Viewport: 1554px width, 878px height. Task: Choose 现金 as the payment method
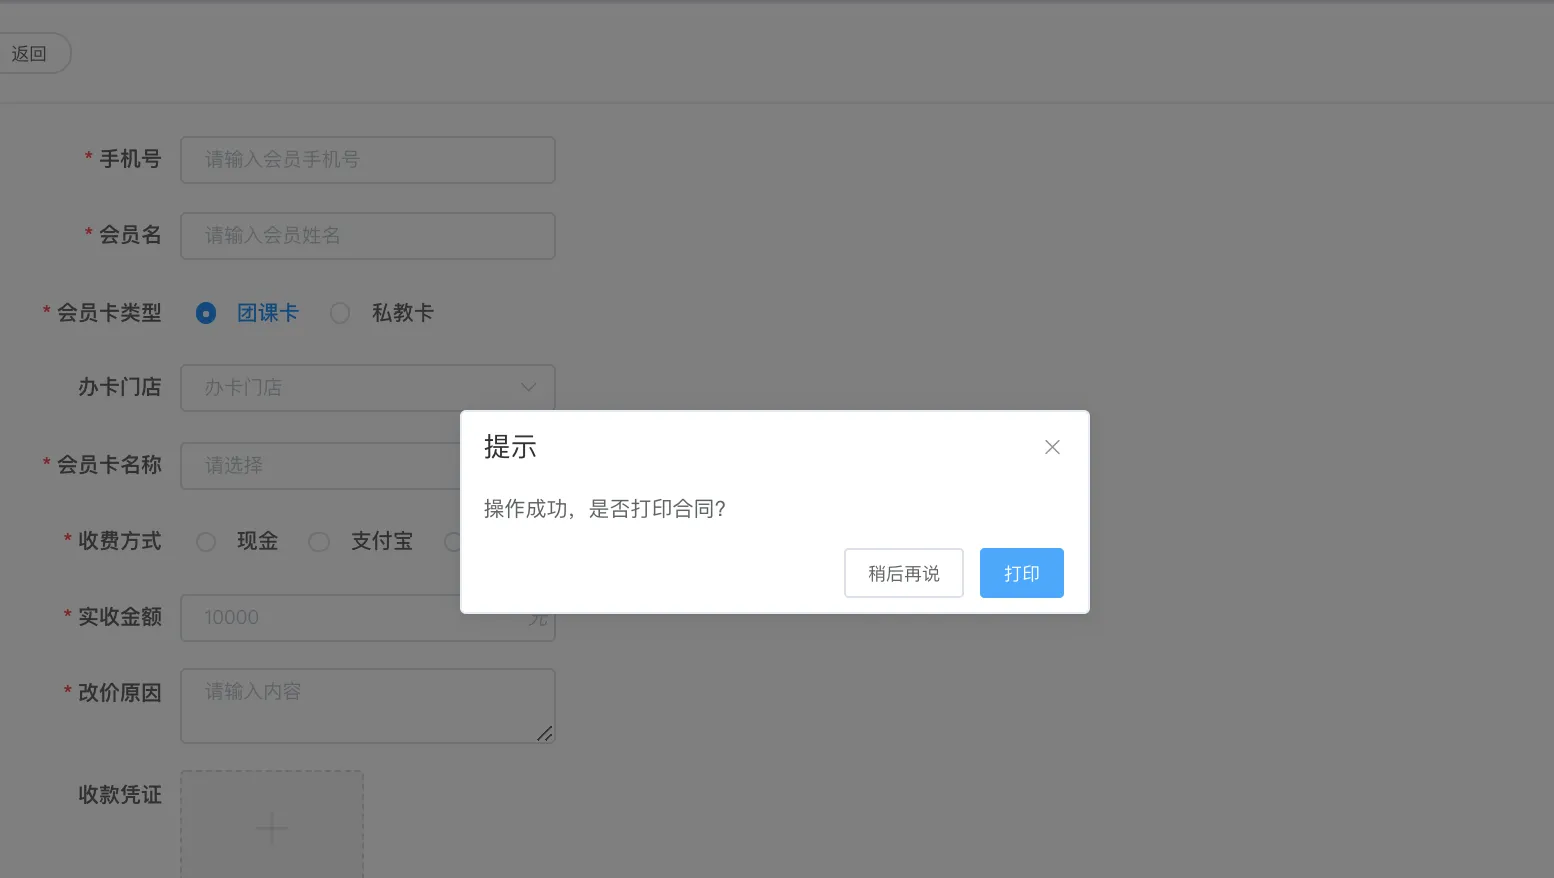(x=206, y=542)
